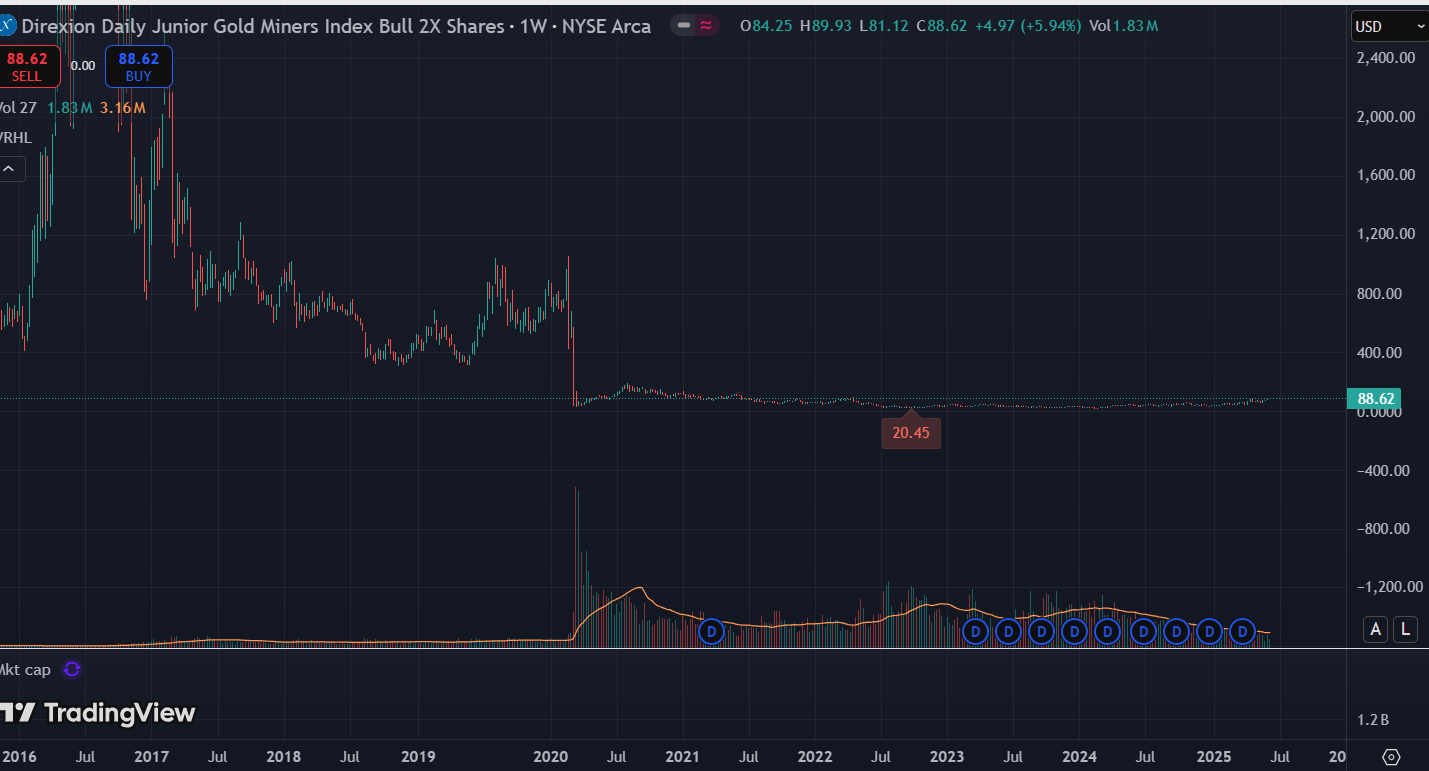Open the TradingView logo
1429x771 pixels.
point(98,713)
